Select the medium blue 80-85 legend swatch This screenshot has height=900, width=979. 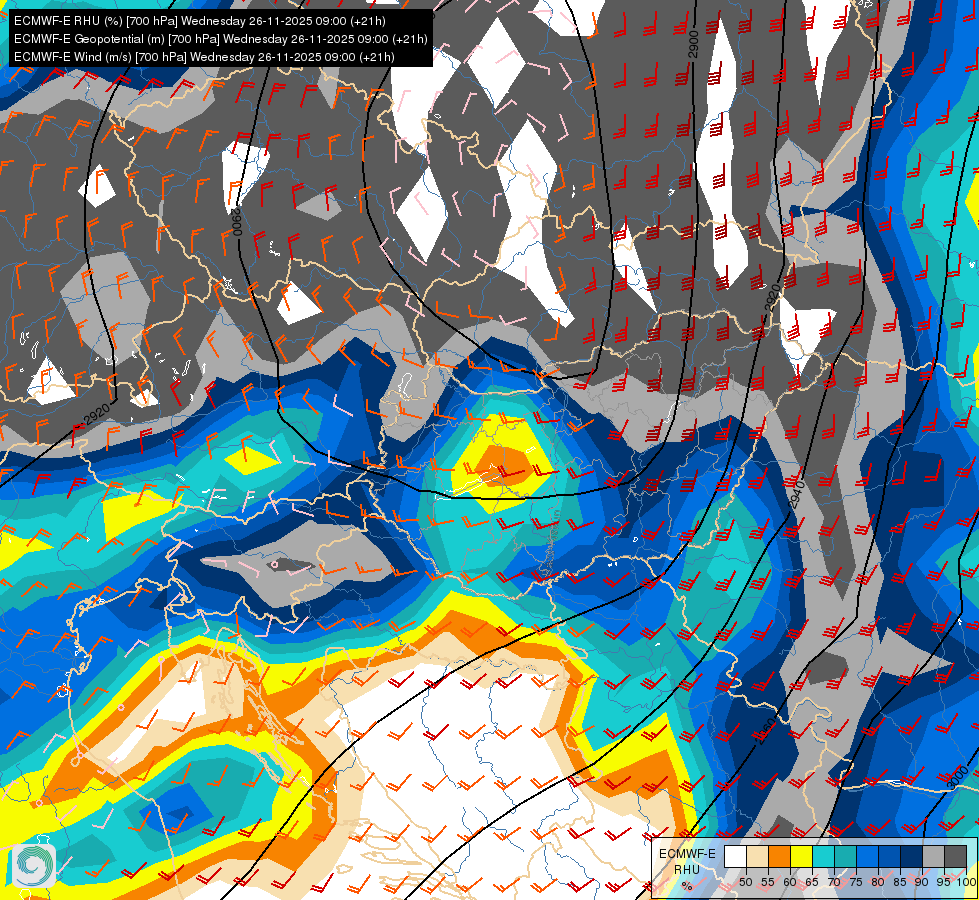coord(890,856)
